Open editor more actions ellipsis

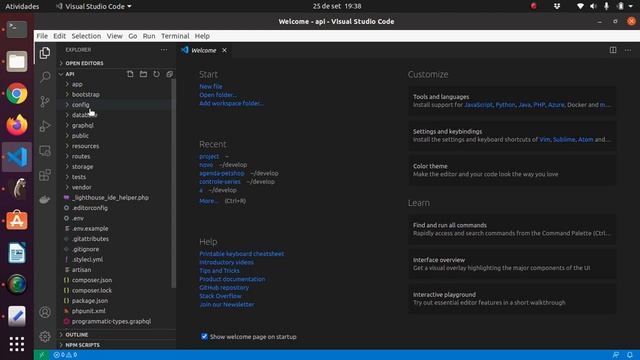coord(628,50)
